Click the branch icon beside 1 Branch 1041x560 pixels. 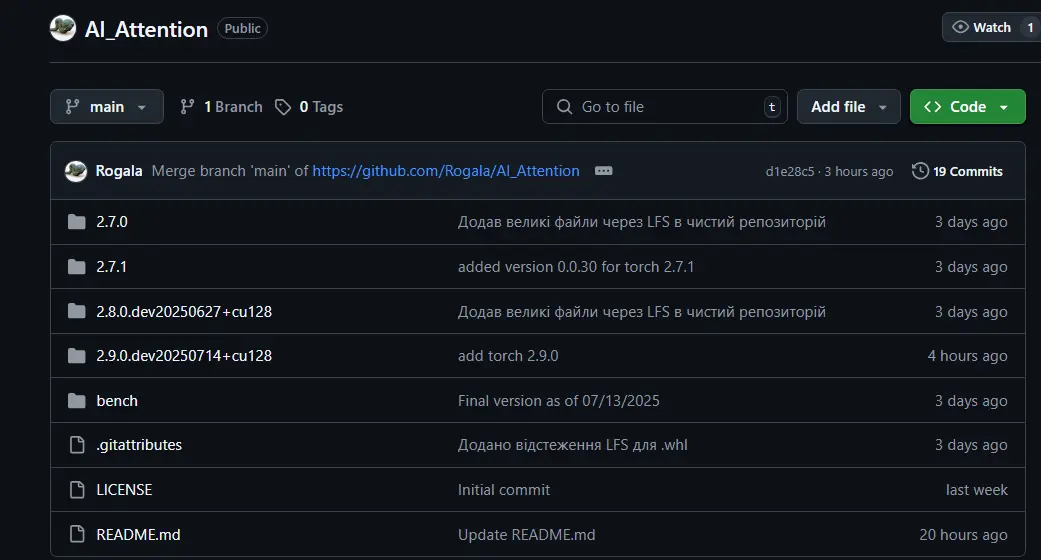pos(187,106)
